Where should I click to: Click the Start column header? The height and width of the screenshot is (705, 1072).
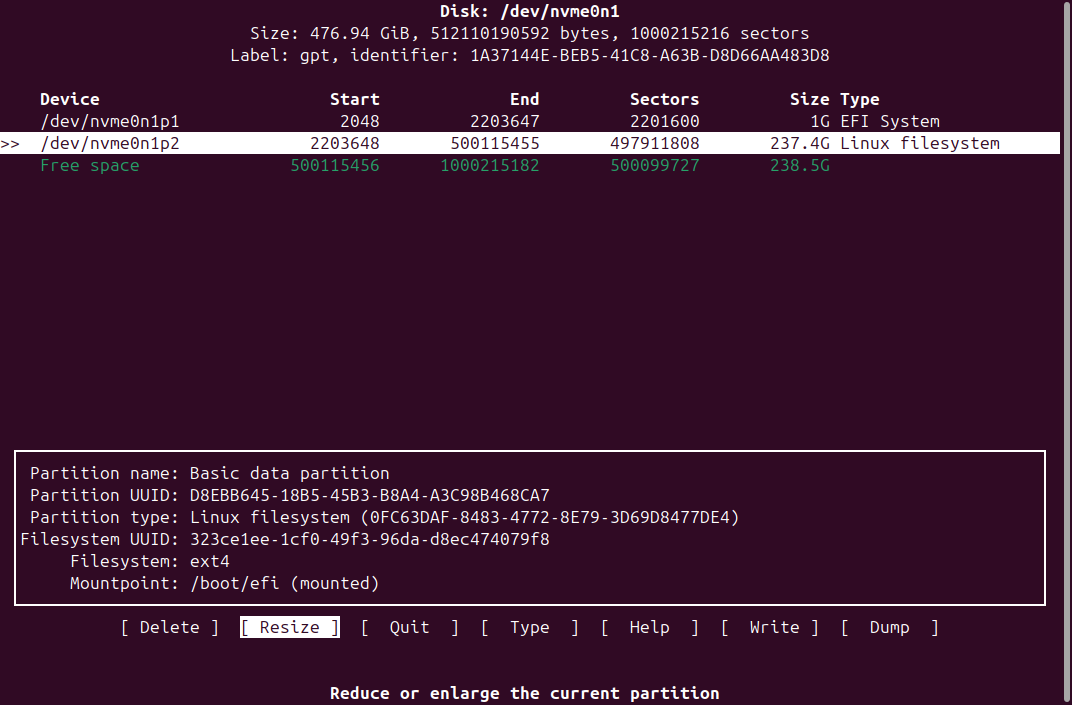354,99
